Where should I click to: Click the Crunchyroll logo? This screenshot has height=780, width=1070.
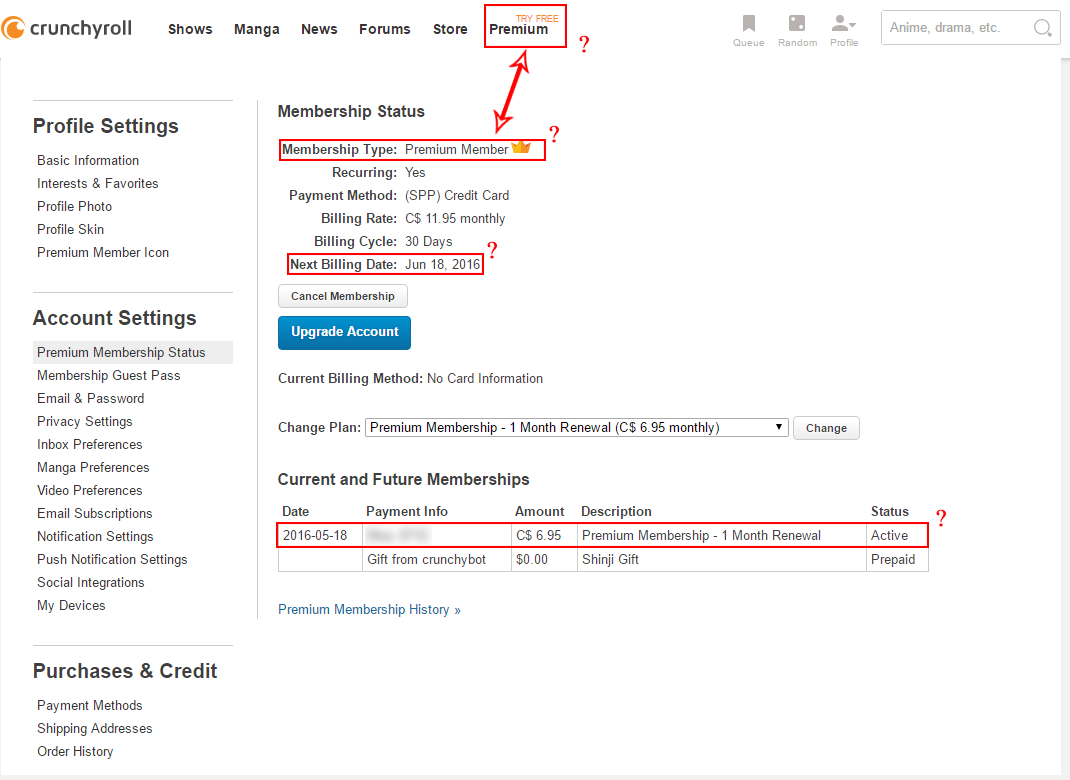coord(67,28)
